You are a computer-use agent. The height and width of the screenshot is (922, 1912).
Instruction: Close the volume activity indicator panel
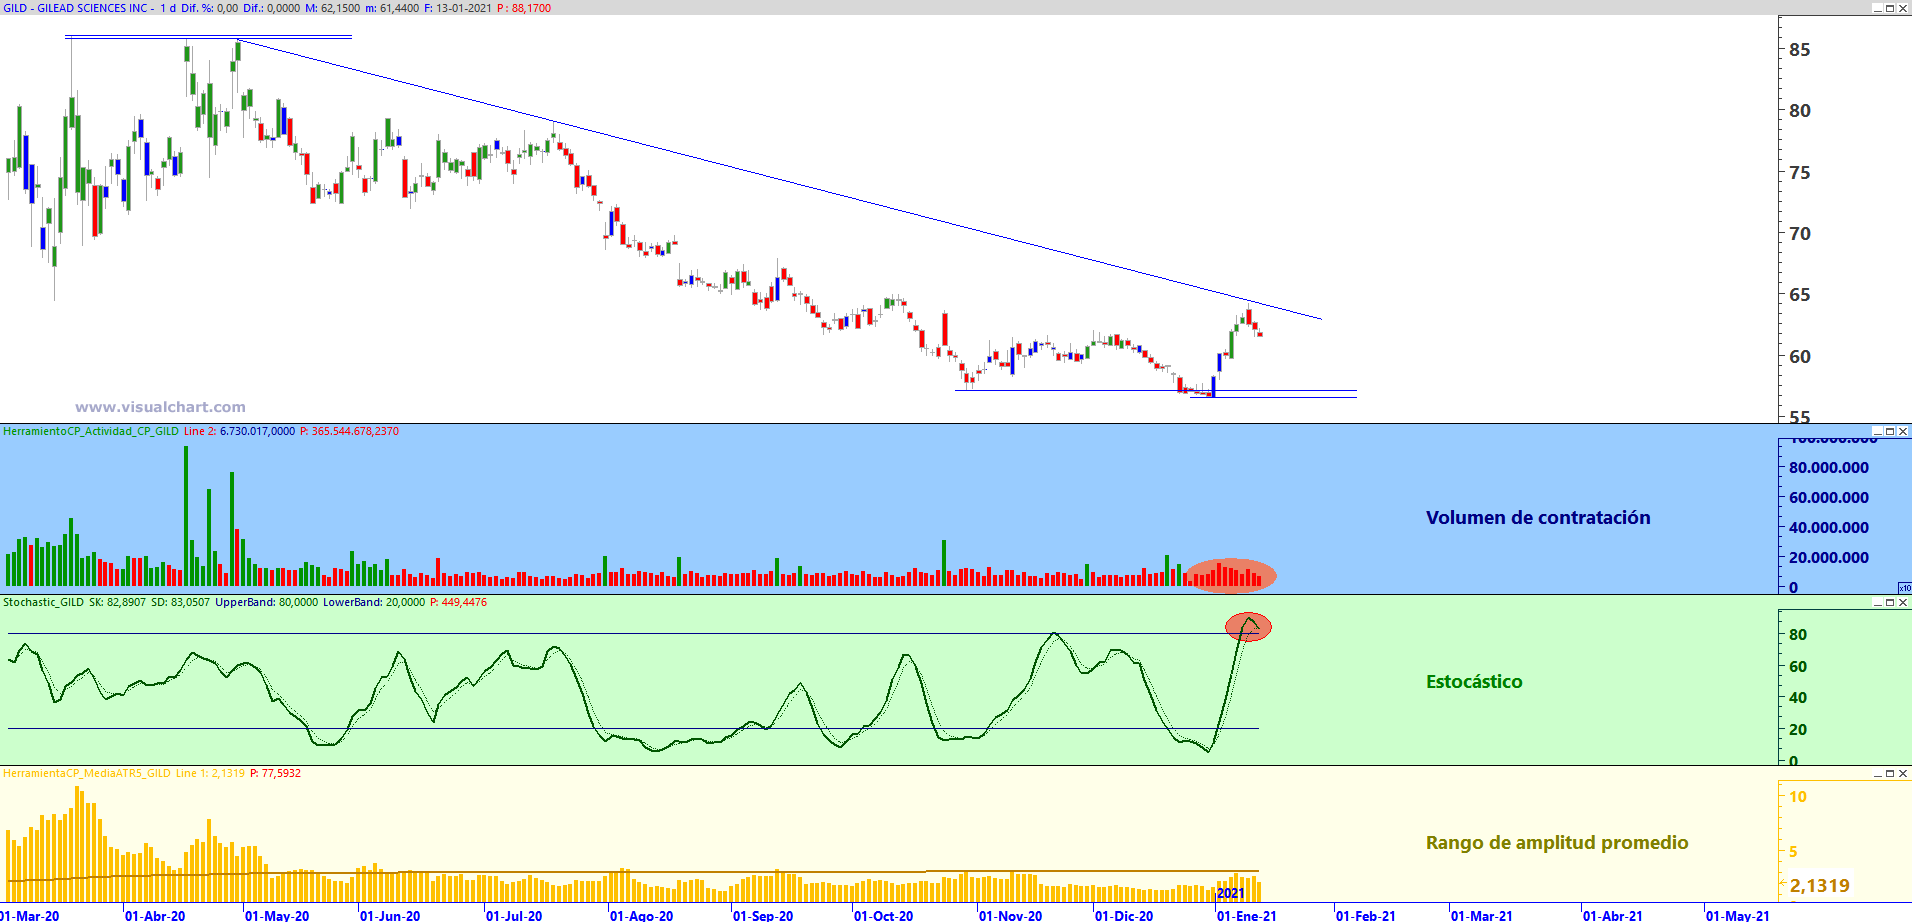(1903, 431)
